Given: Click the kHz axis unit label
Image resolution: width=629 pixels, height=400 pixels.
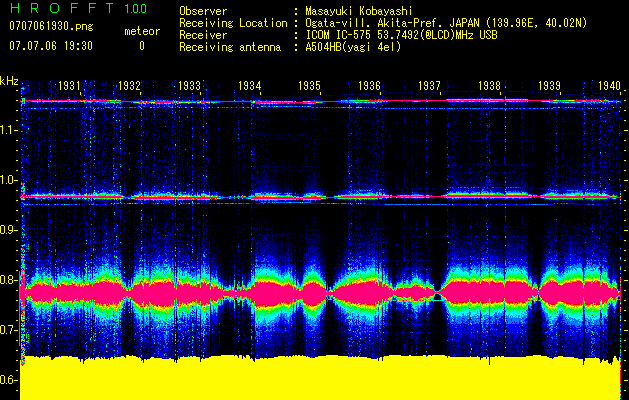Looking at the screenshot, I should point(9,81).
